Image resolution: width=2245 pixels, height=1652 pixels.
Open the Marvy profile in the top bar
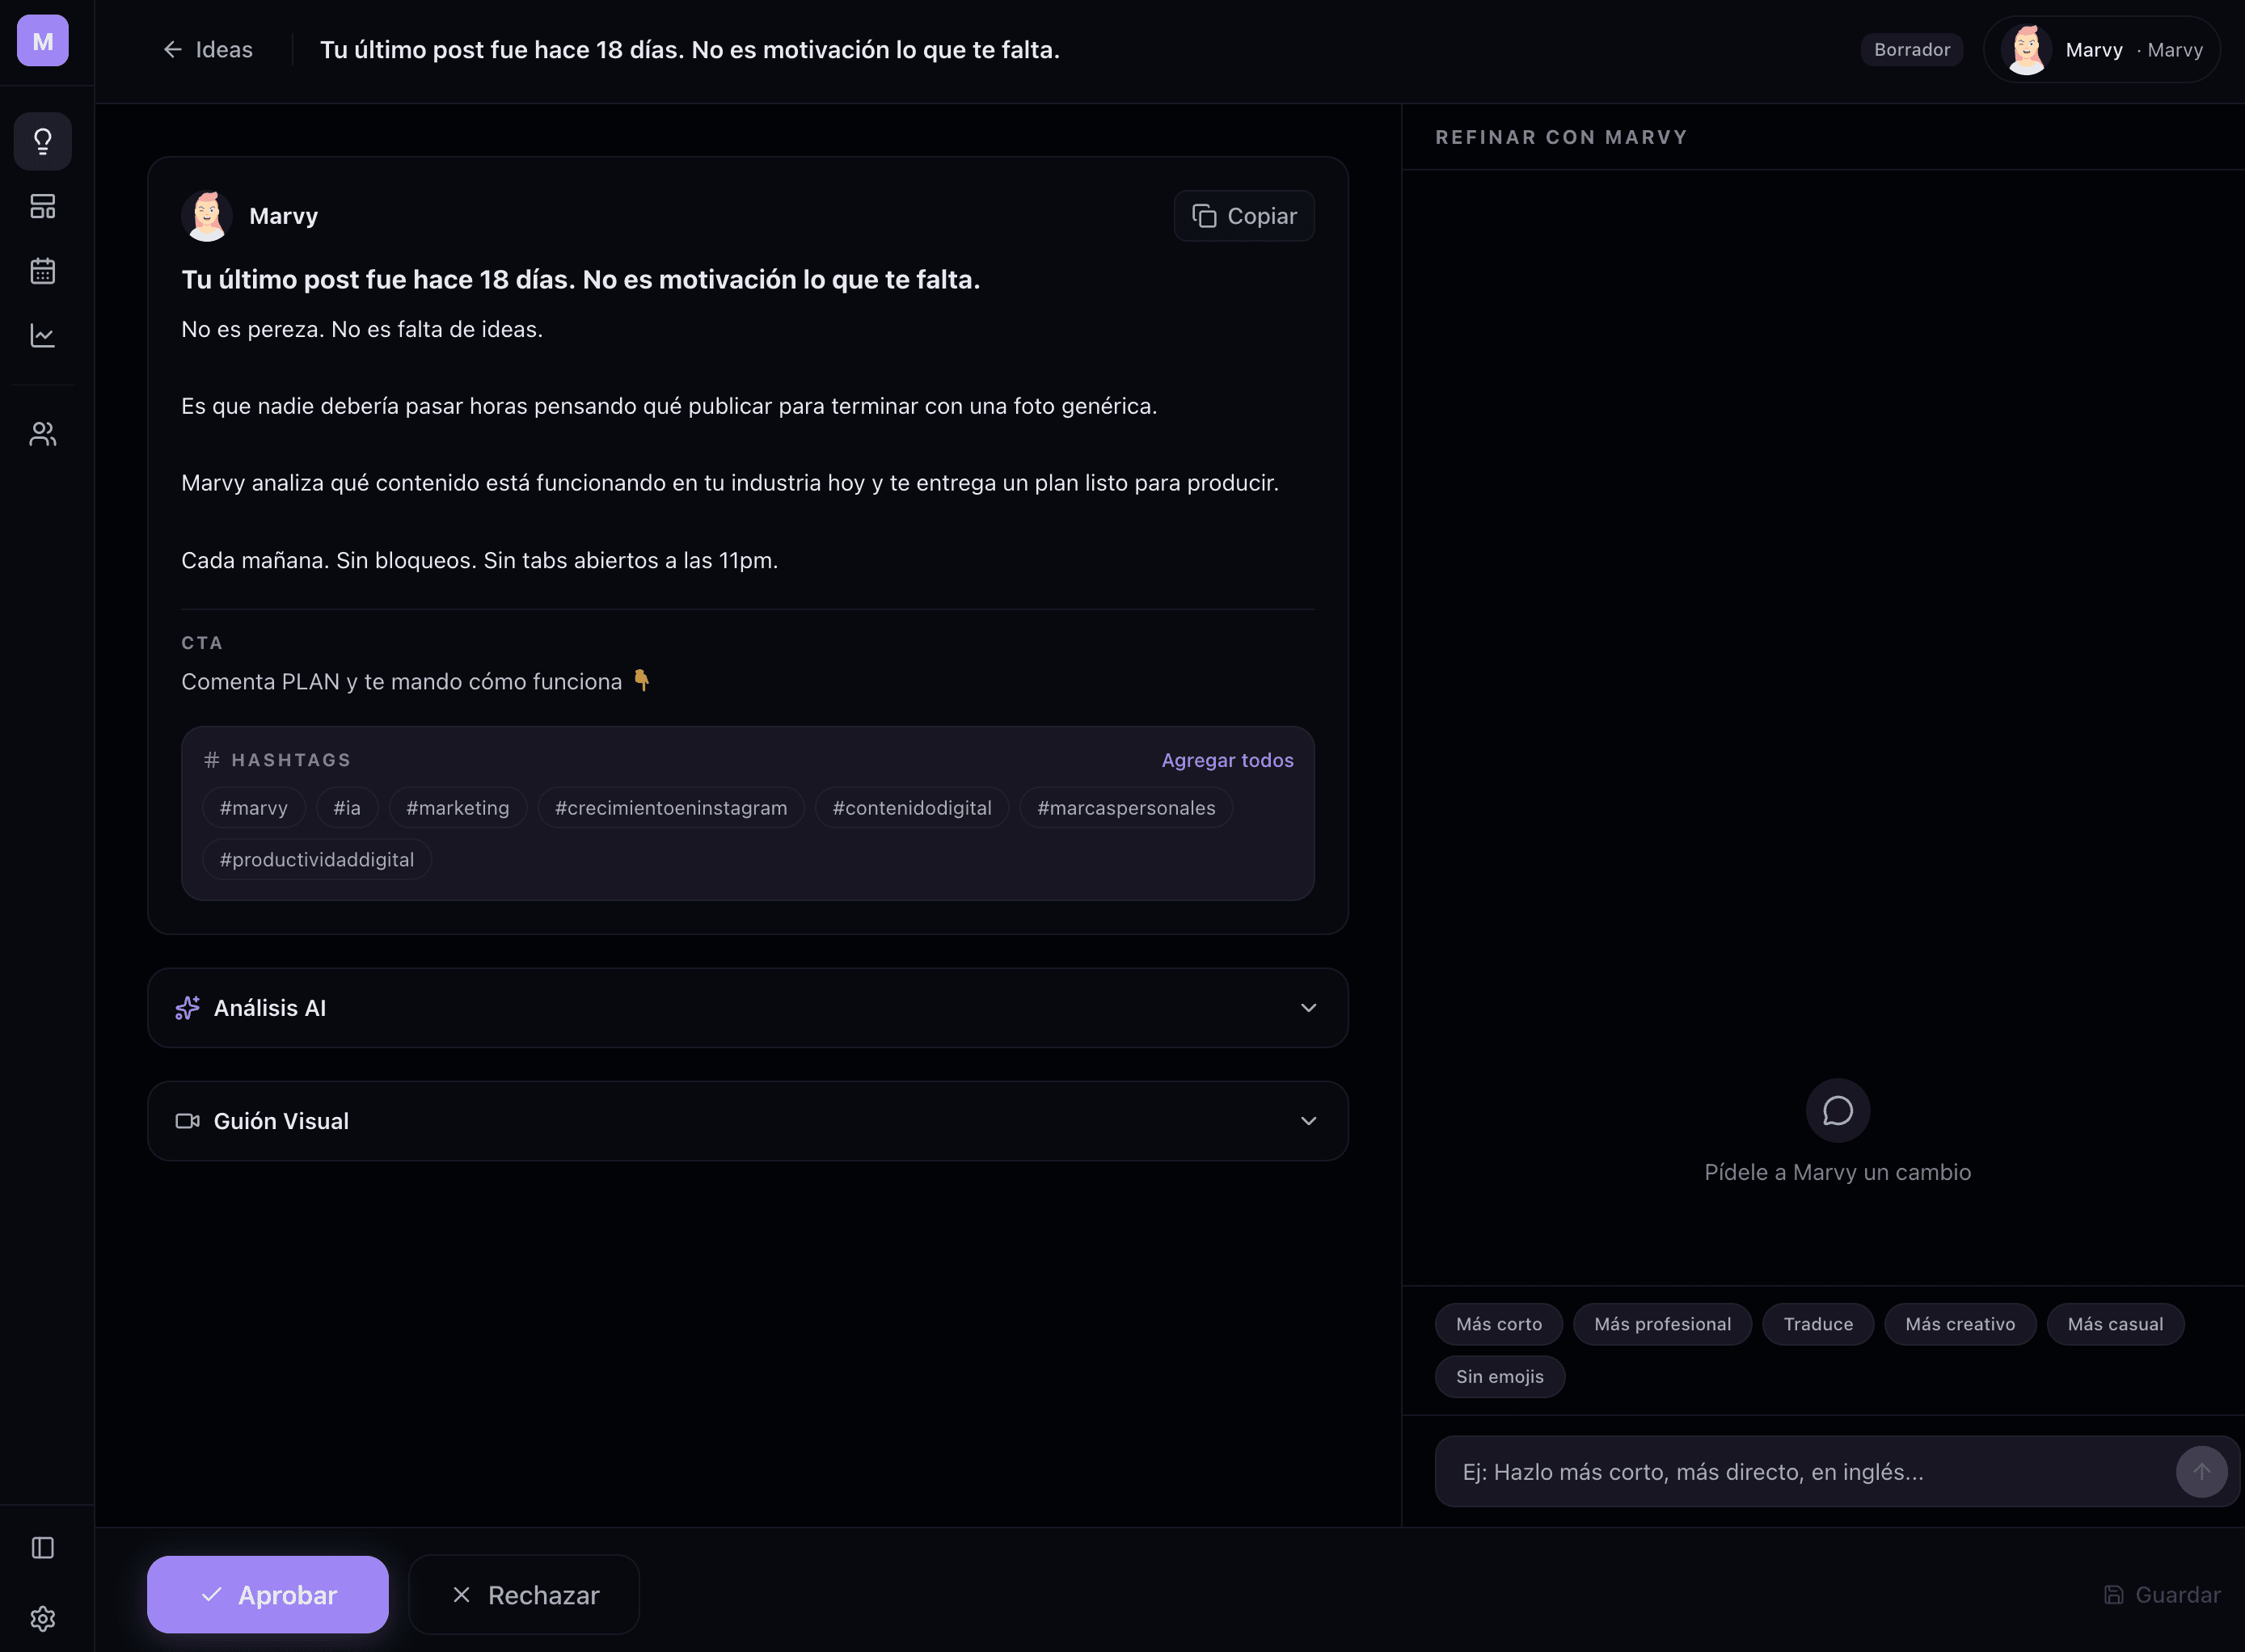(2100, 49)
